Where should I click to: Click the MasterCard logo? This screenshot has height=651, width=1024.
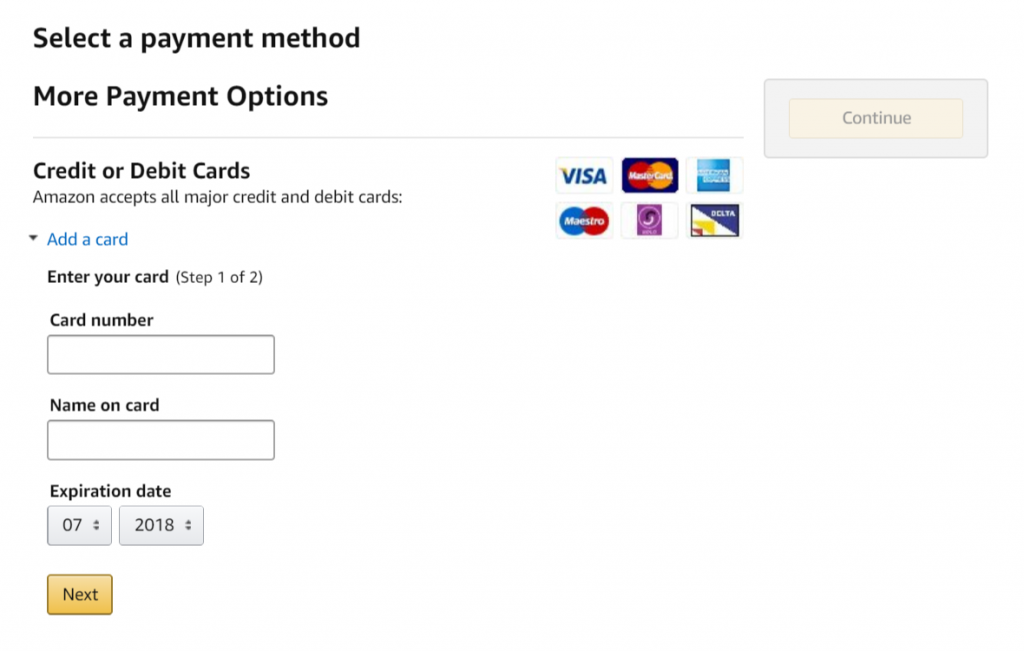click(x=649, y=176)
